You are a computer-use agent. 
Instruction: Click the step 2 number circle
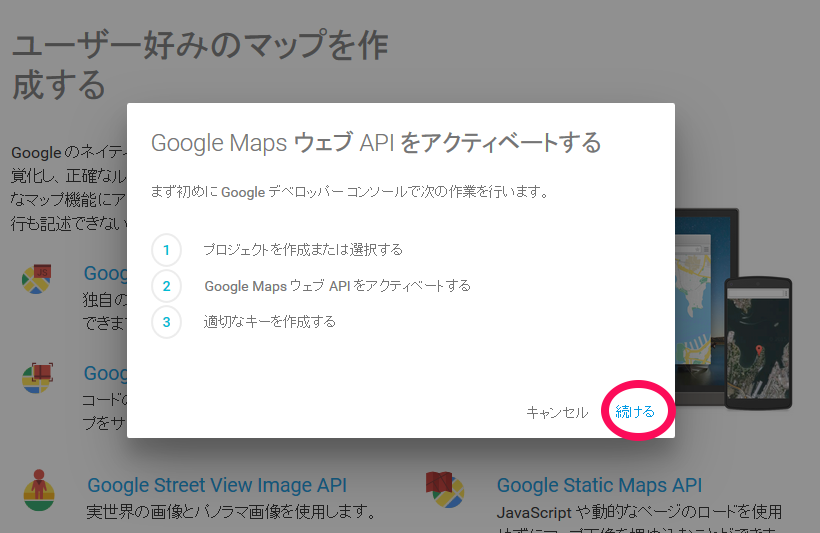point(166,286)
